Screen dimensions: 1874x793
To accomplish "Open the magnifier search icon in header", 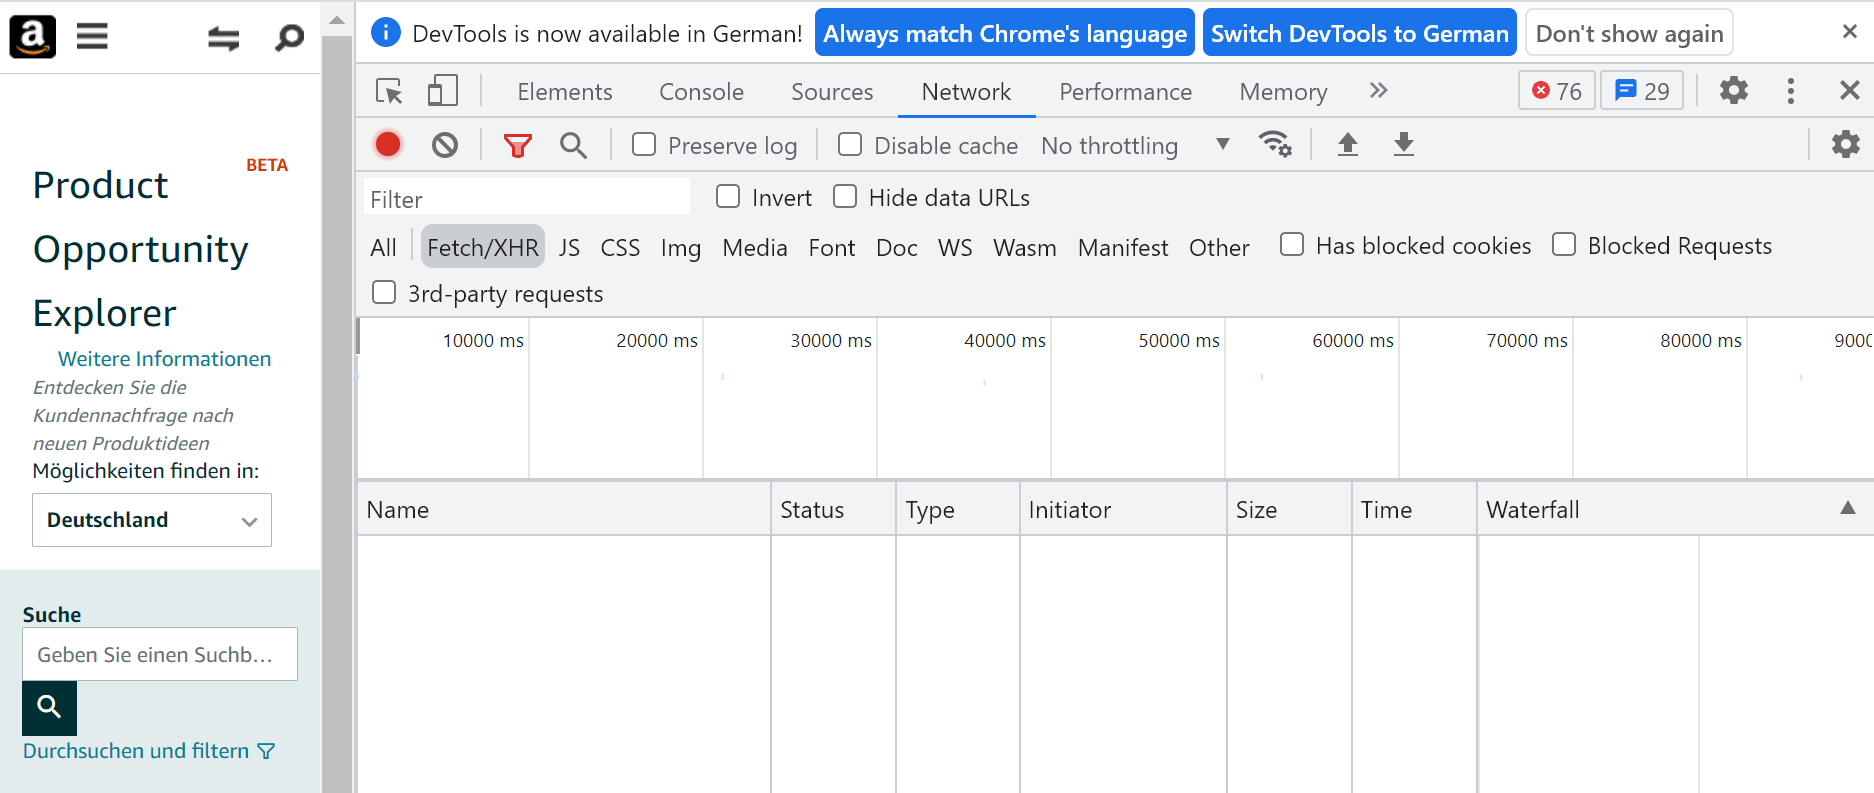I will 289,38.
